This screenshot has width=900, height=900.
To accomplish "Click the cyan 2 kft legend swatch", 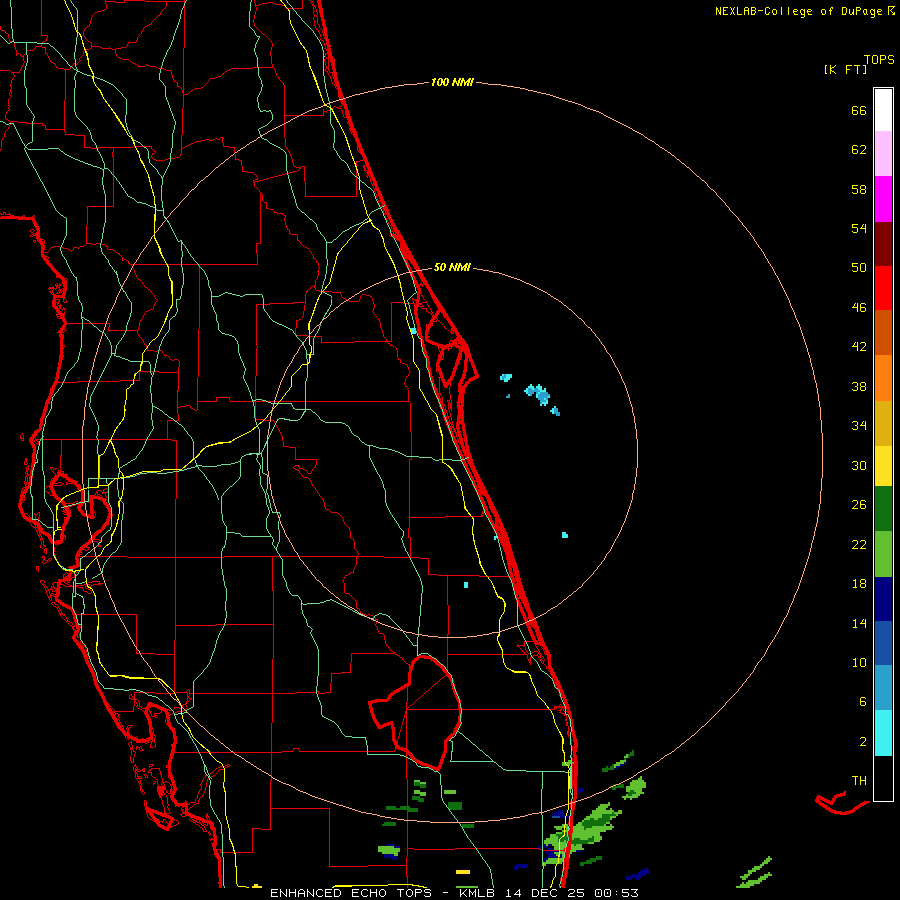I will (883, 733).
